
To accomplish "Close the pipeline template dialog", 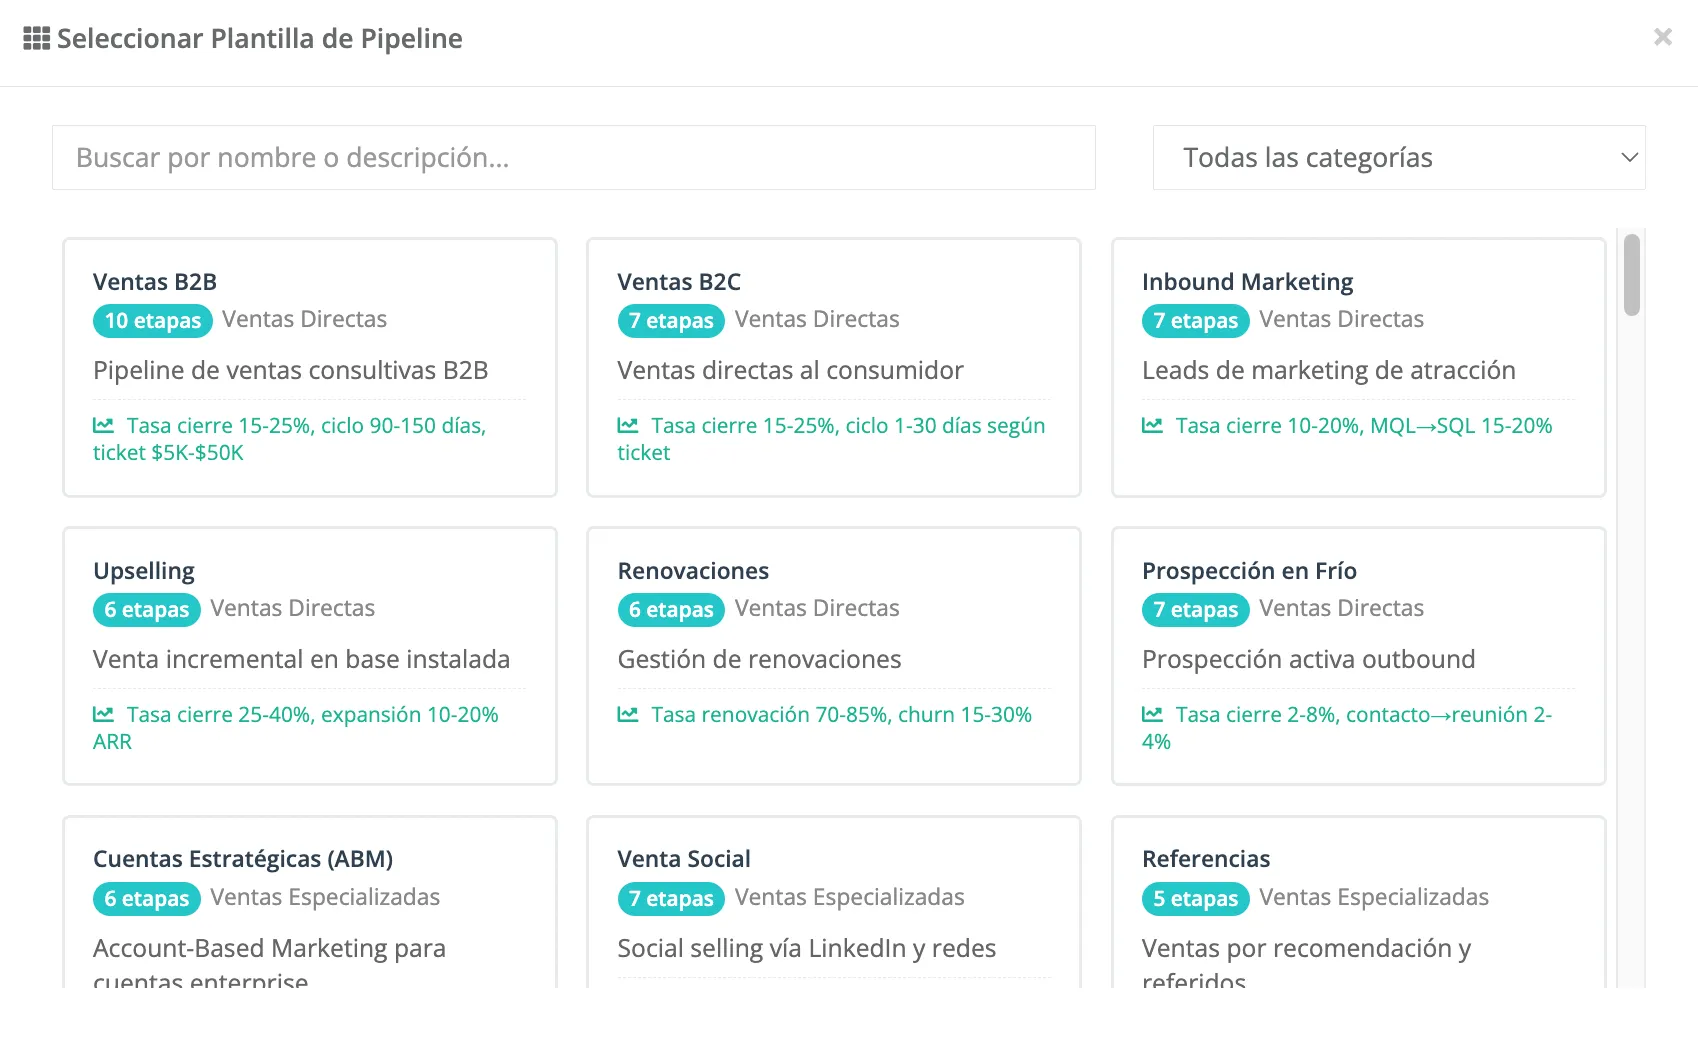I will pyautogui.click(x=1663, y=37).
